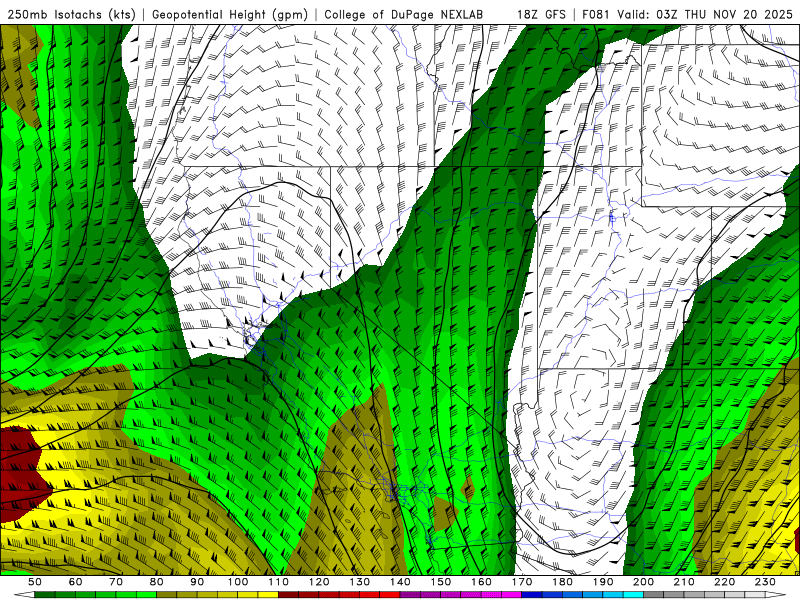This screenshot has height=600, width=800.
Task: Click the darkest maroon swatch in the color bar
Action: [x=288, y=595]
